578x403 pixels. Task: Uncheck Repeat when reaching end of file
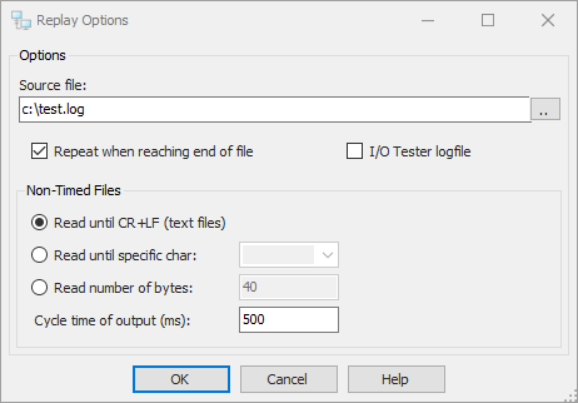(x=39, y=151)
